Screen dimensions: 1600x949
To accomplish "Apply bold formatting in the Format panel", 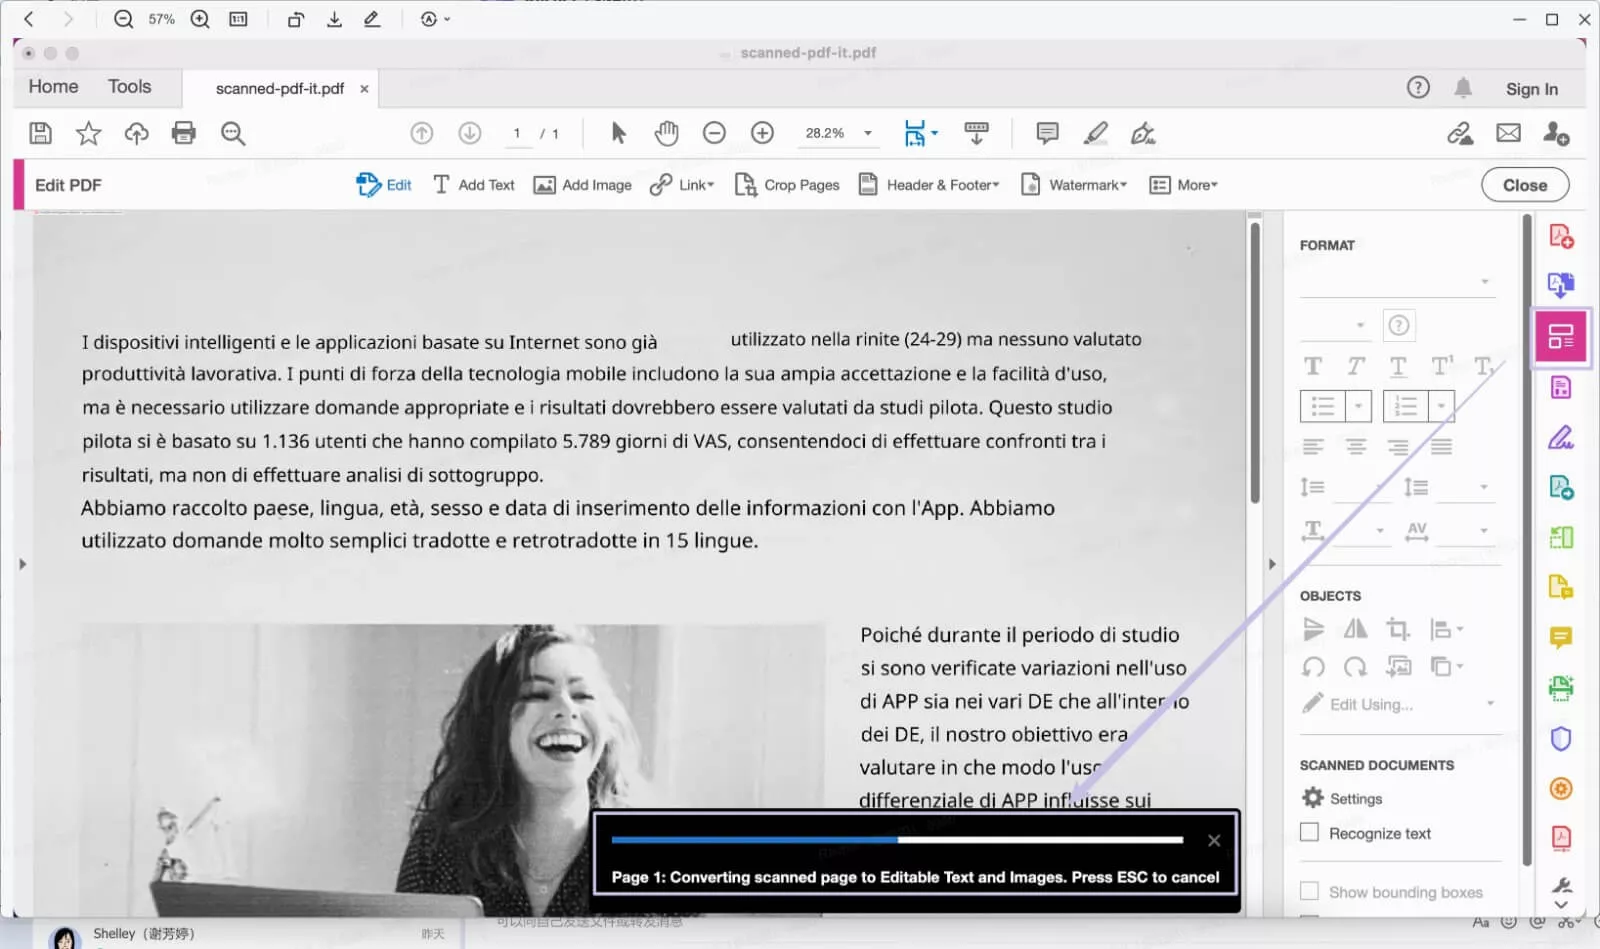I will pos(1312,366).
